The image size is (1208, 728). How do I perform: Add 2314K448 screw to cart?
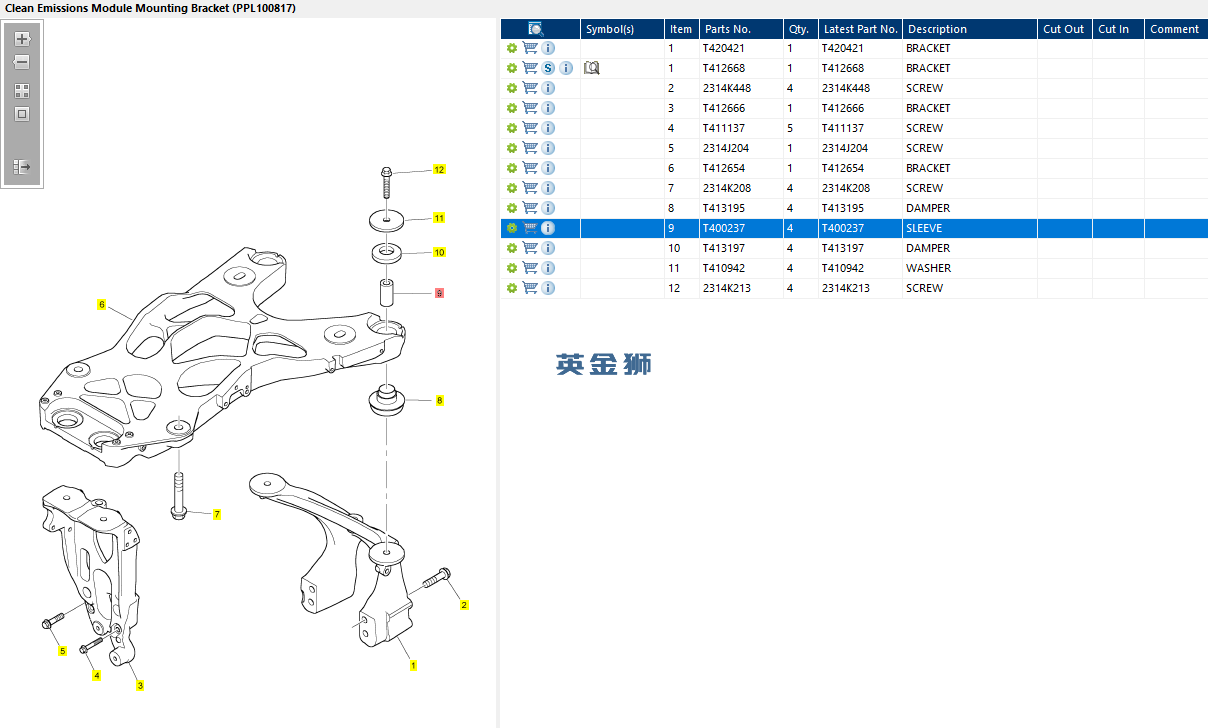pos(530,88)
